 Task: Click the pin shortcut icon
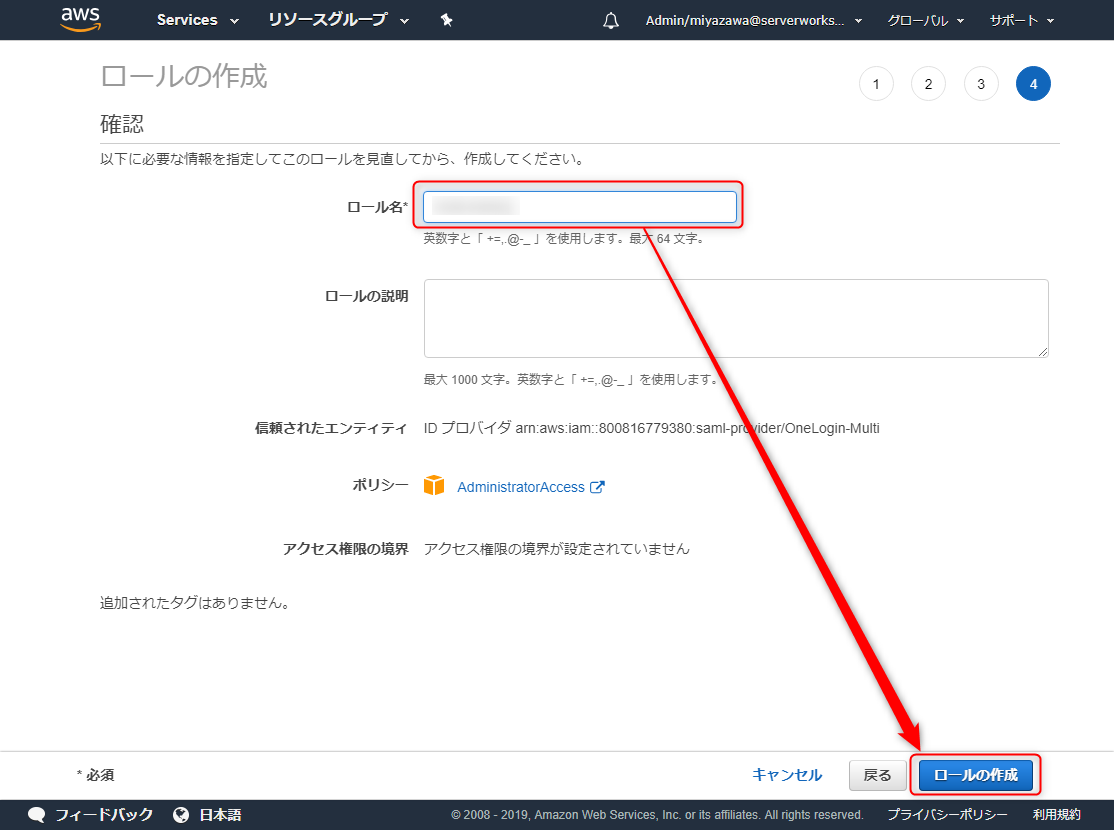coord(446,20)
